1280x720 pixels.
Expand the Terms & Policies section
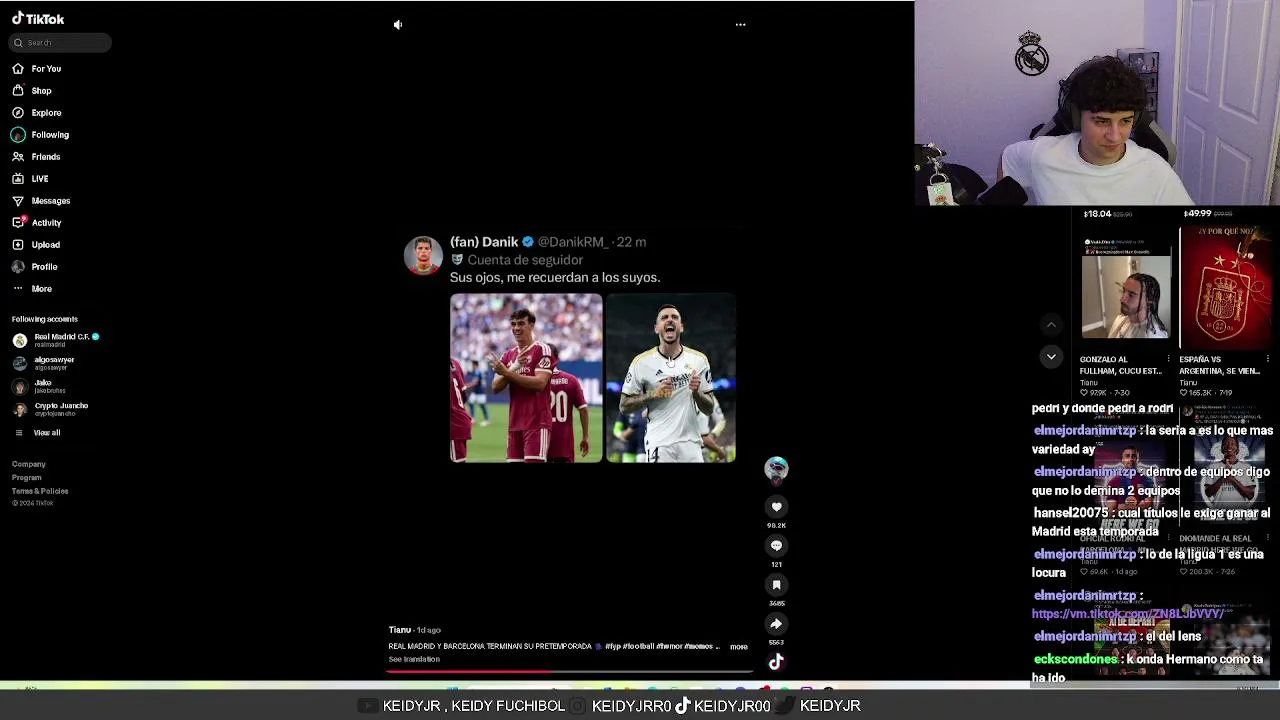point(40,491)
